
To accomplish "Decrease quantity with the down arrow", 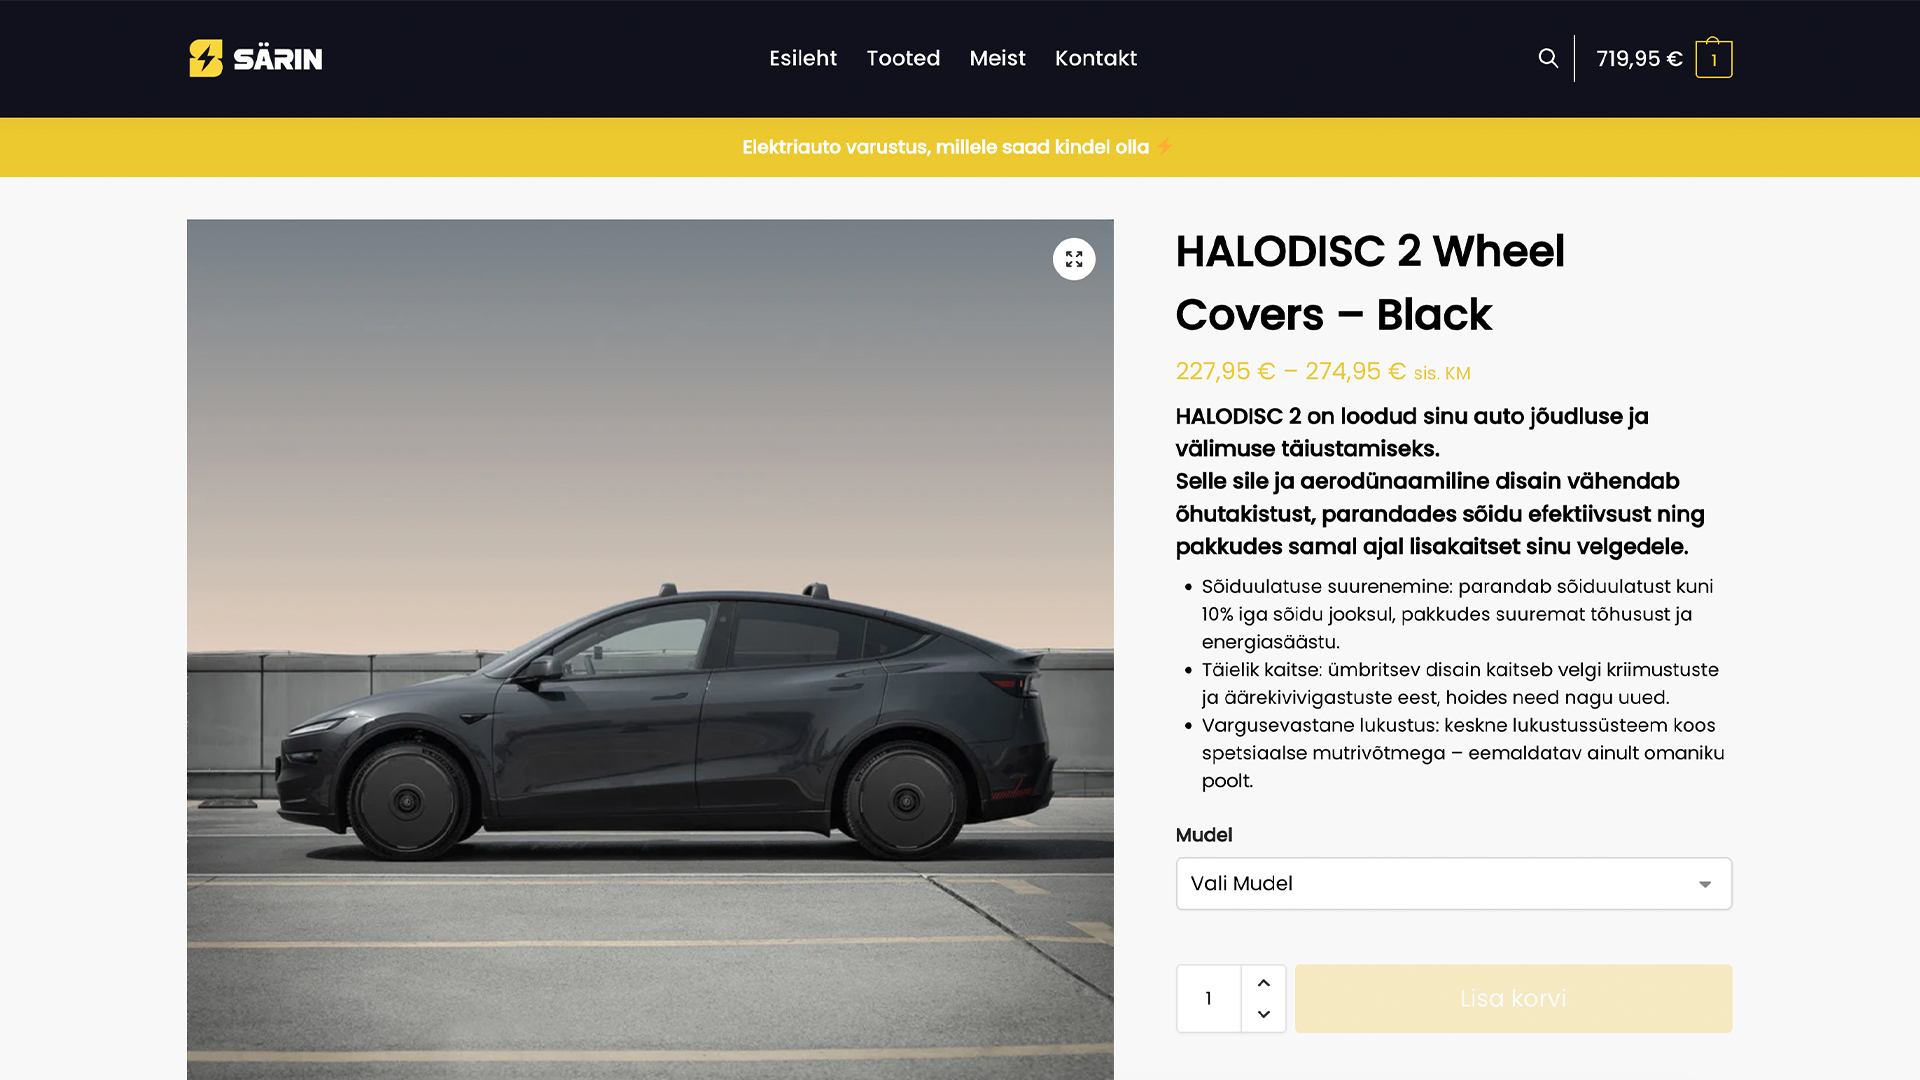I will [x=1264, y=1014].
